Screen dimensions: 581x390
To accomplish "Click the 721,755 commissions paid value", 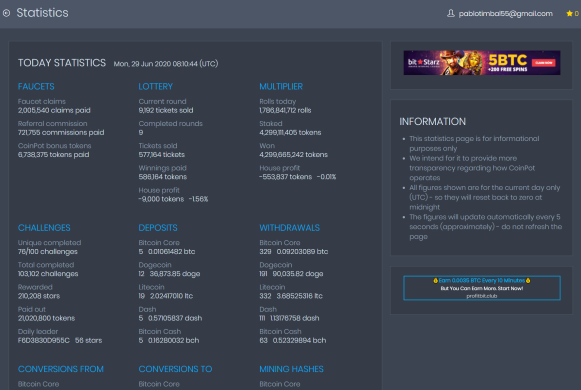I will pyautogui.click(x=61, y=133).
